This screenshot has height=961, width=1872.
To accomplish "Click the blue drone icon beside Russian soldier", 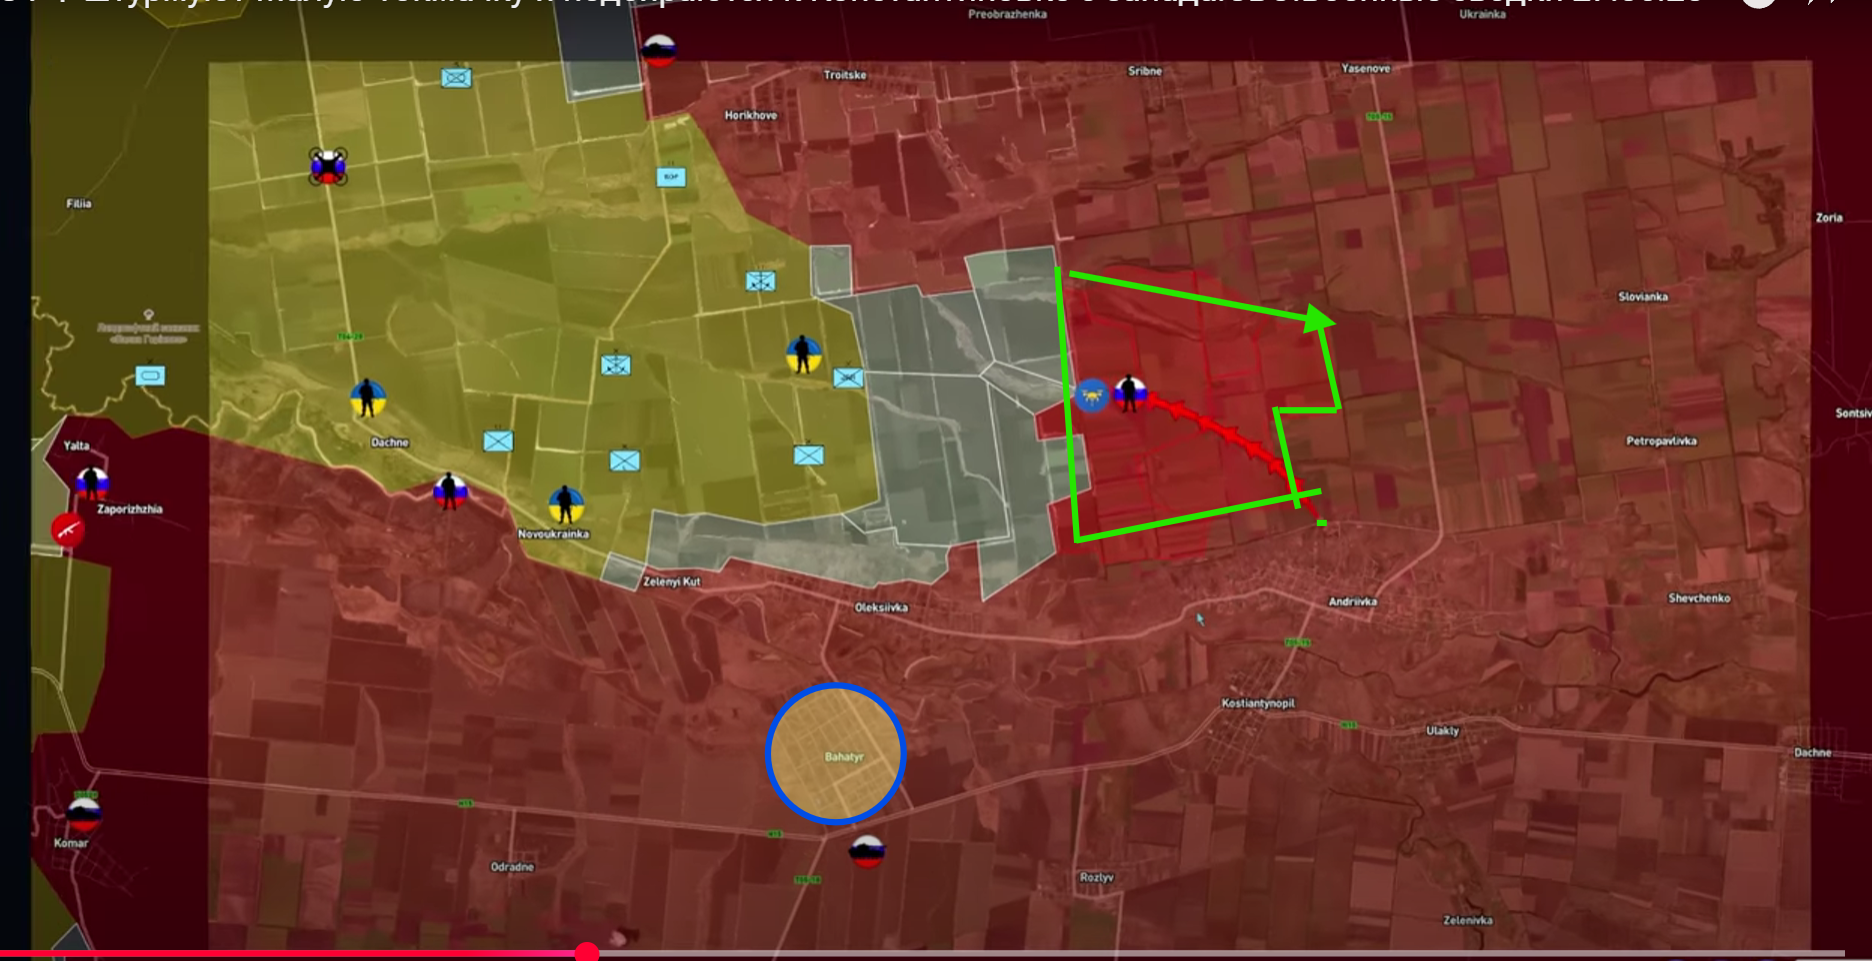I will (1092, 395).
